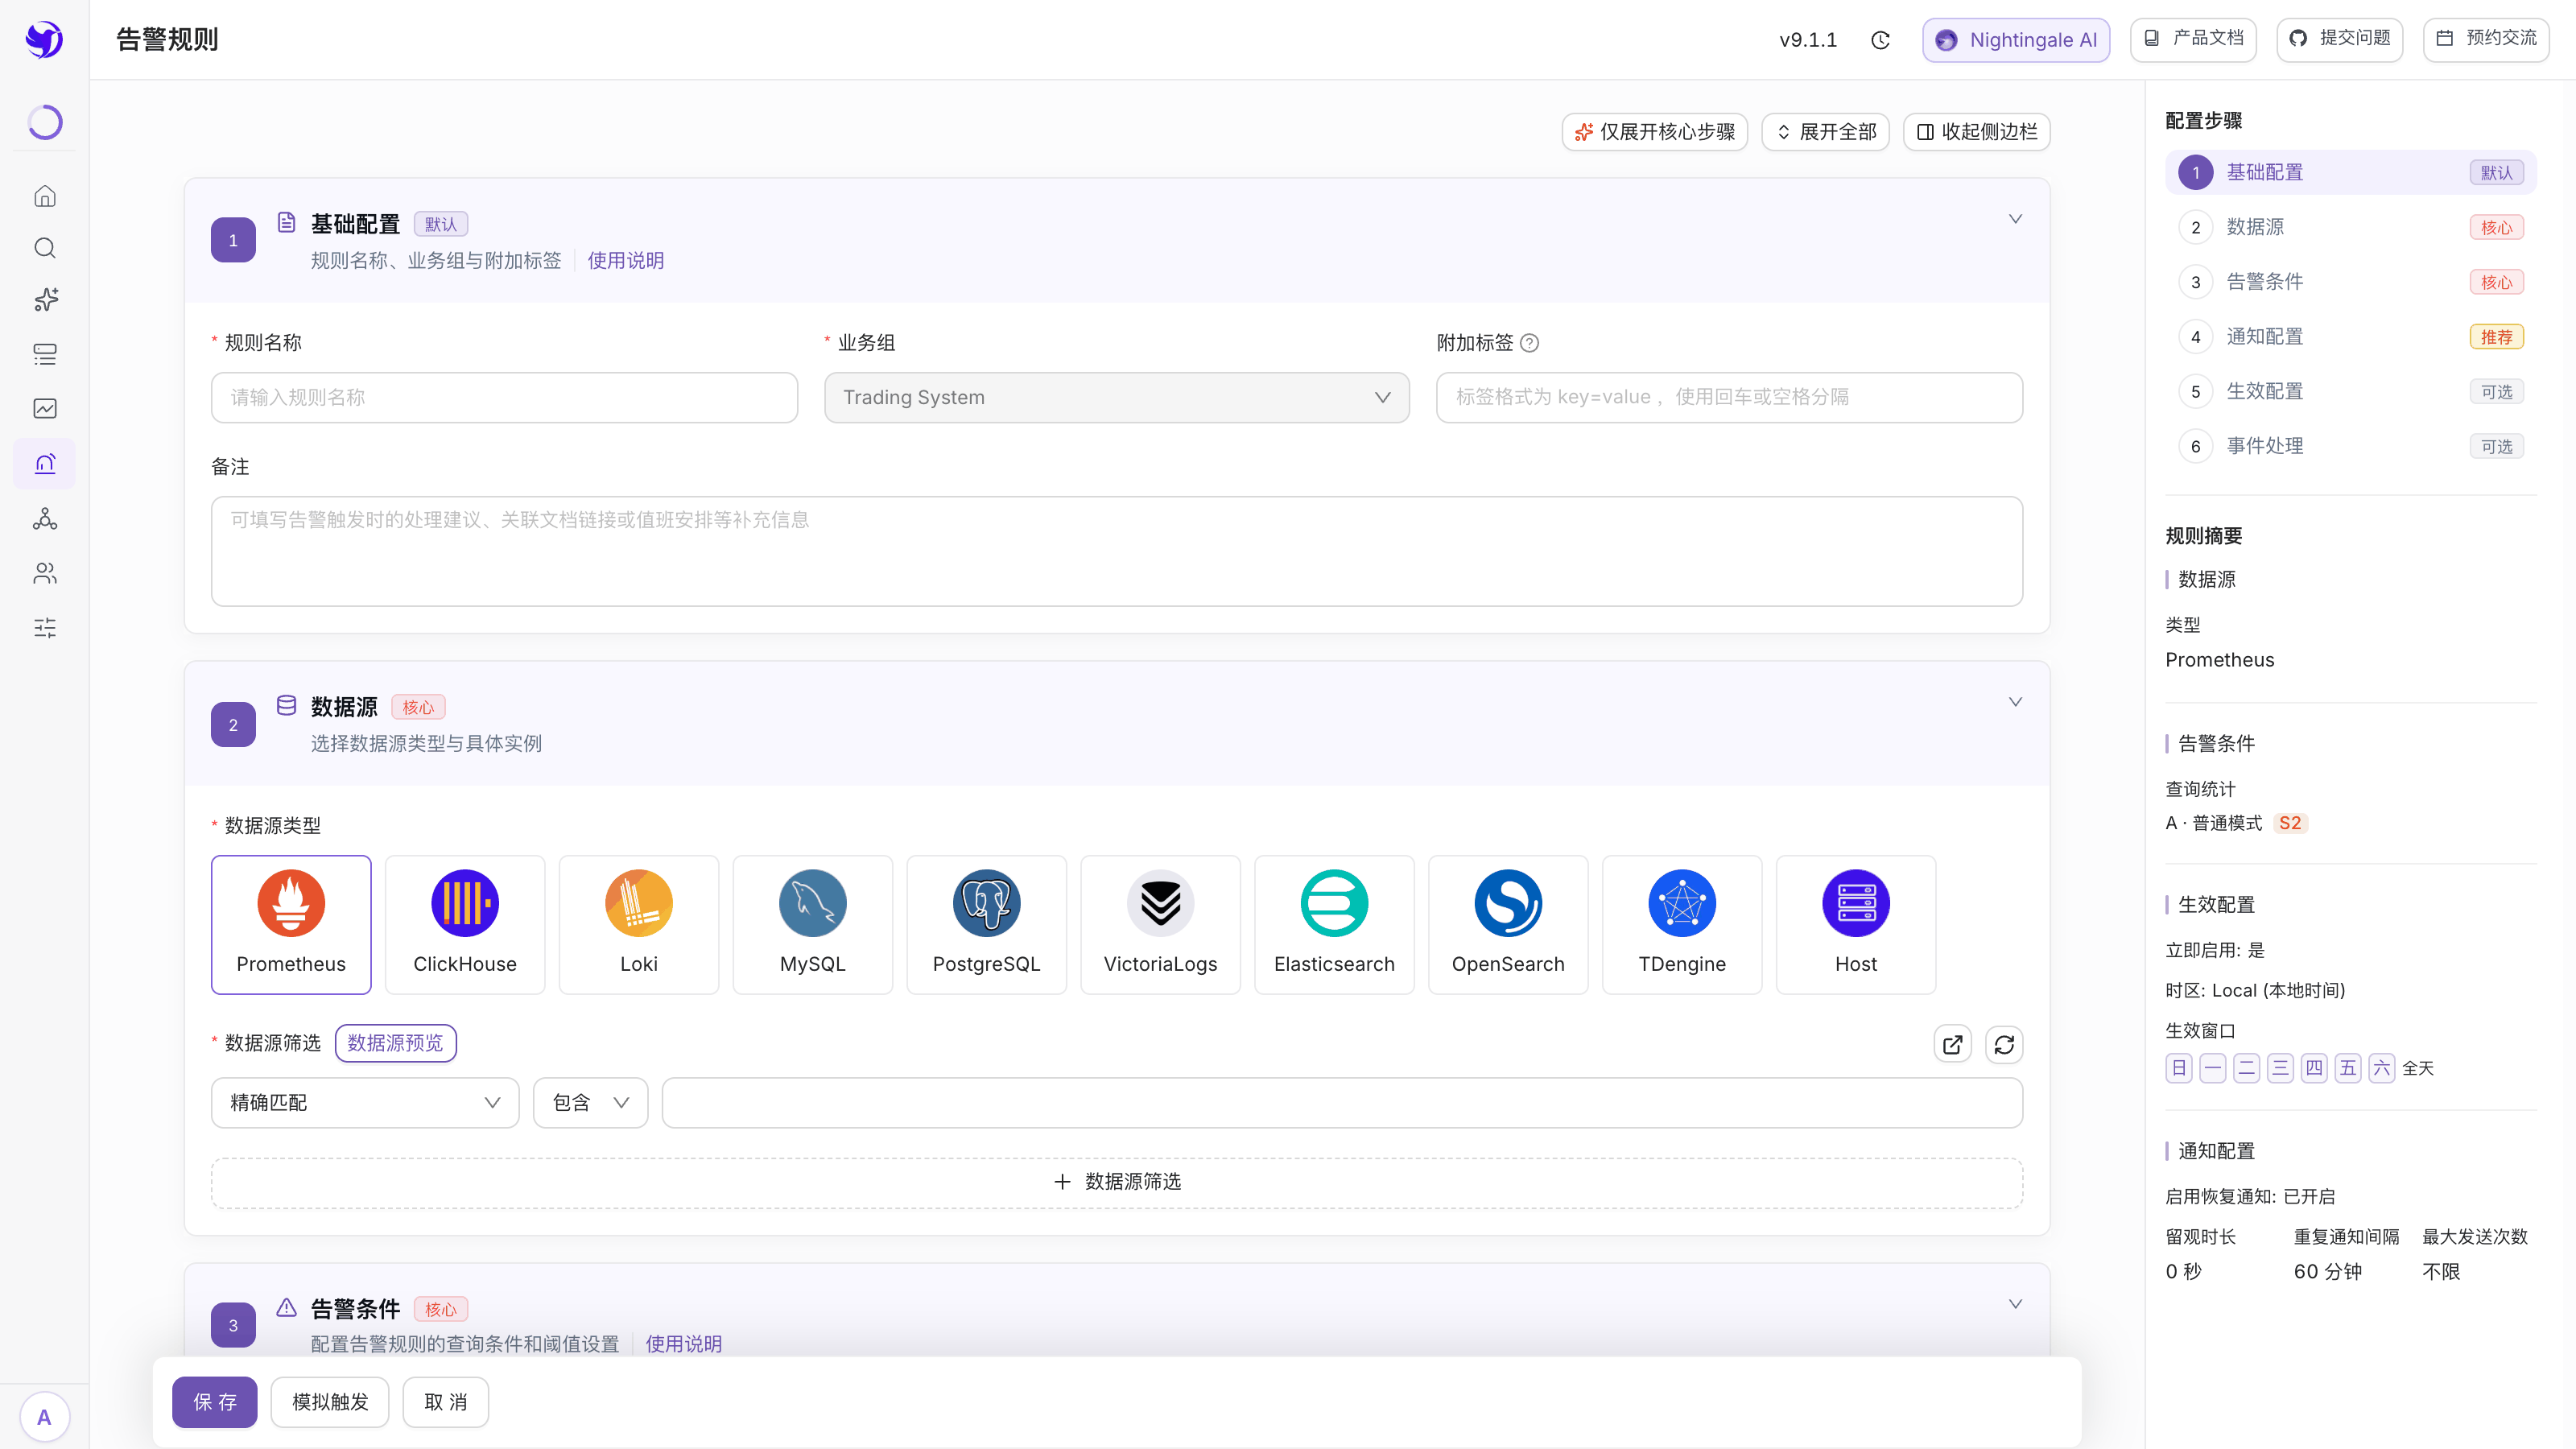The height and width of the screenshot is (1449, 2576).
Task: Click the AI sparkle icon in sidebar
Action: [45, 300]
